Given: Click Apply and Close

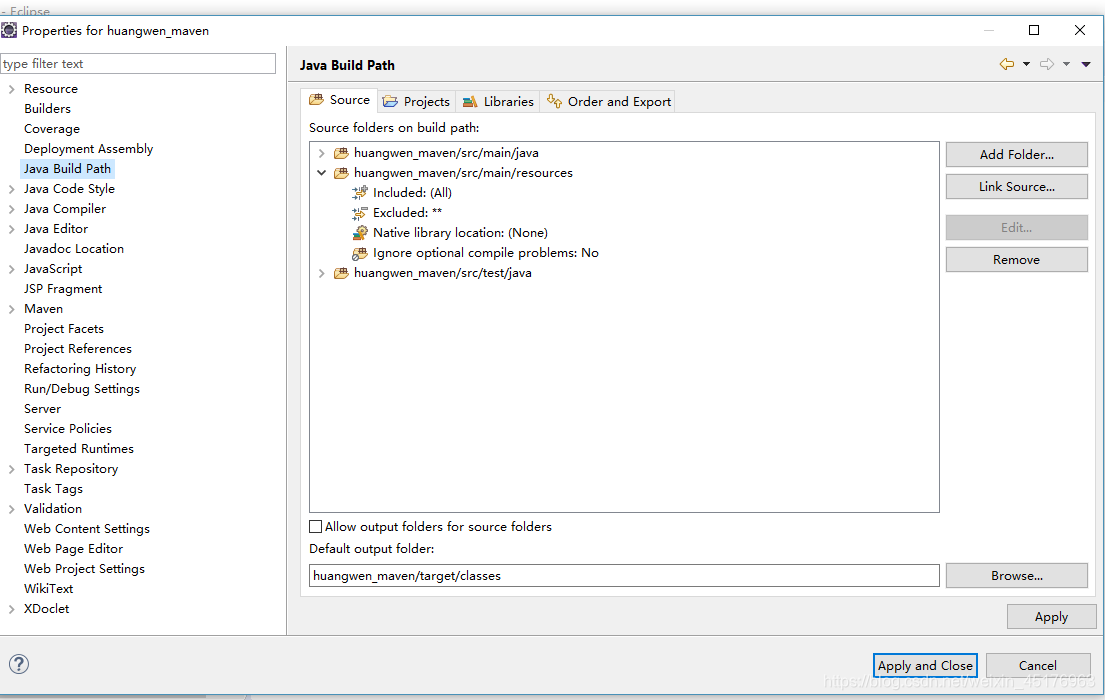Looking at the screenshot, I should click(925, 665).
